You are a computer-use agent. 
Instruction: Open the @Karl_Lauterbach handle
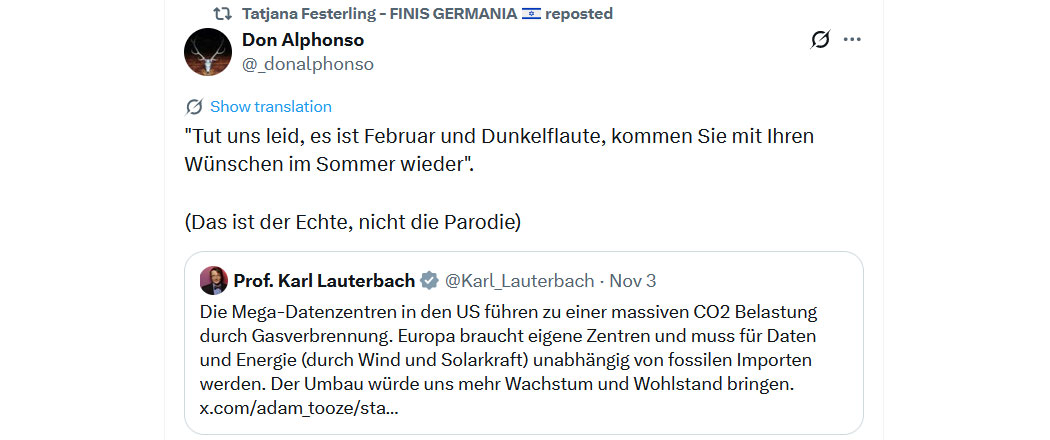[x=519, y=280]
